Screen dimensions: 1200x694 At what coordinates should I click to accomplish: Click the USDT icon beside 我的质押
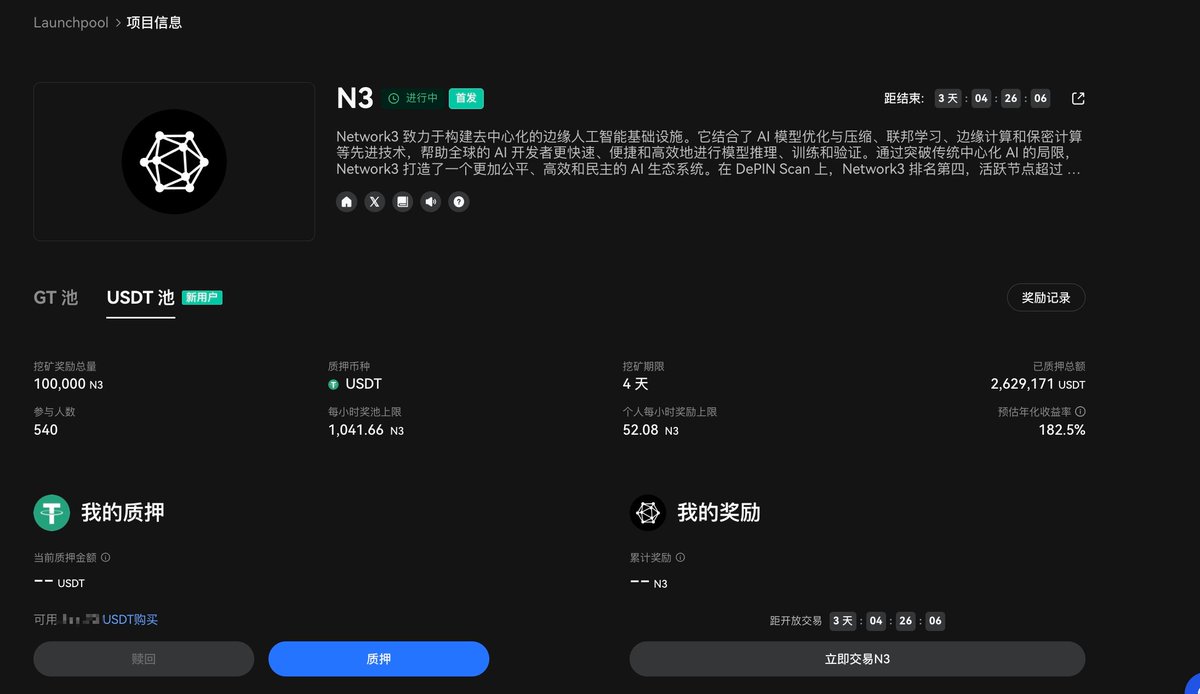point(51,512)
